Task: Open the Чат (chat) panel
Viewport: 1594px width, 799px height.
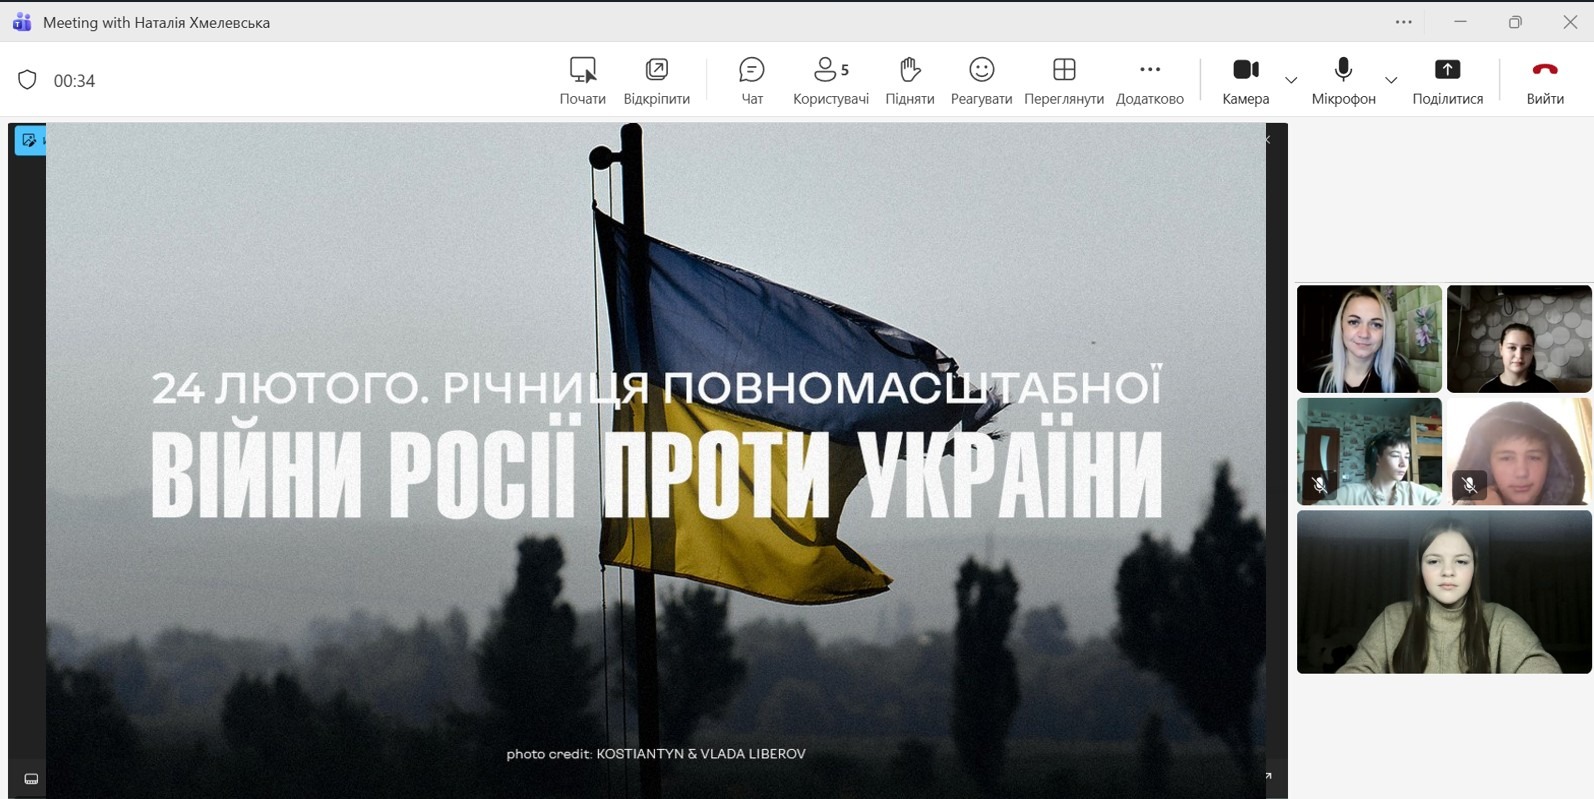Action: click(752, 80)
